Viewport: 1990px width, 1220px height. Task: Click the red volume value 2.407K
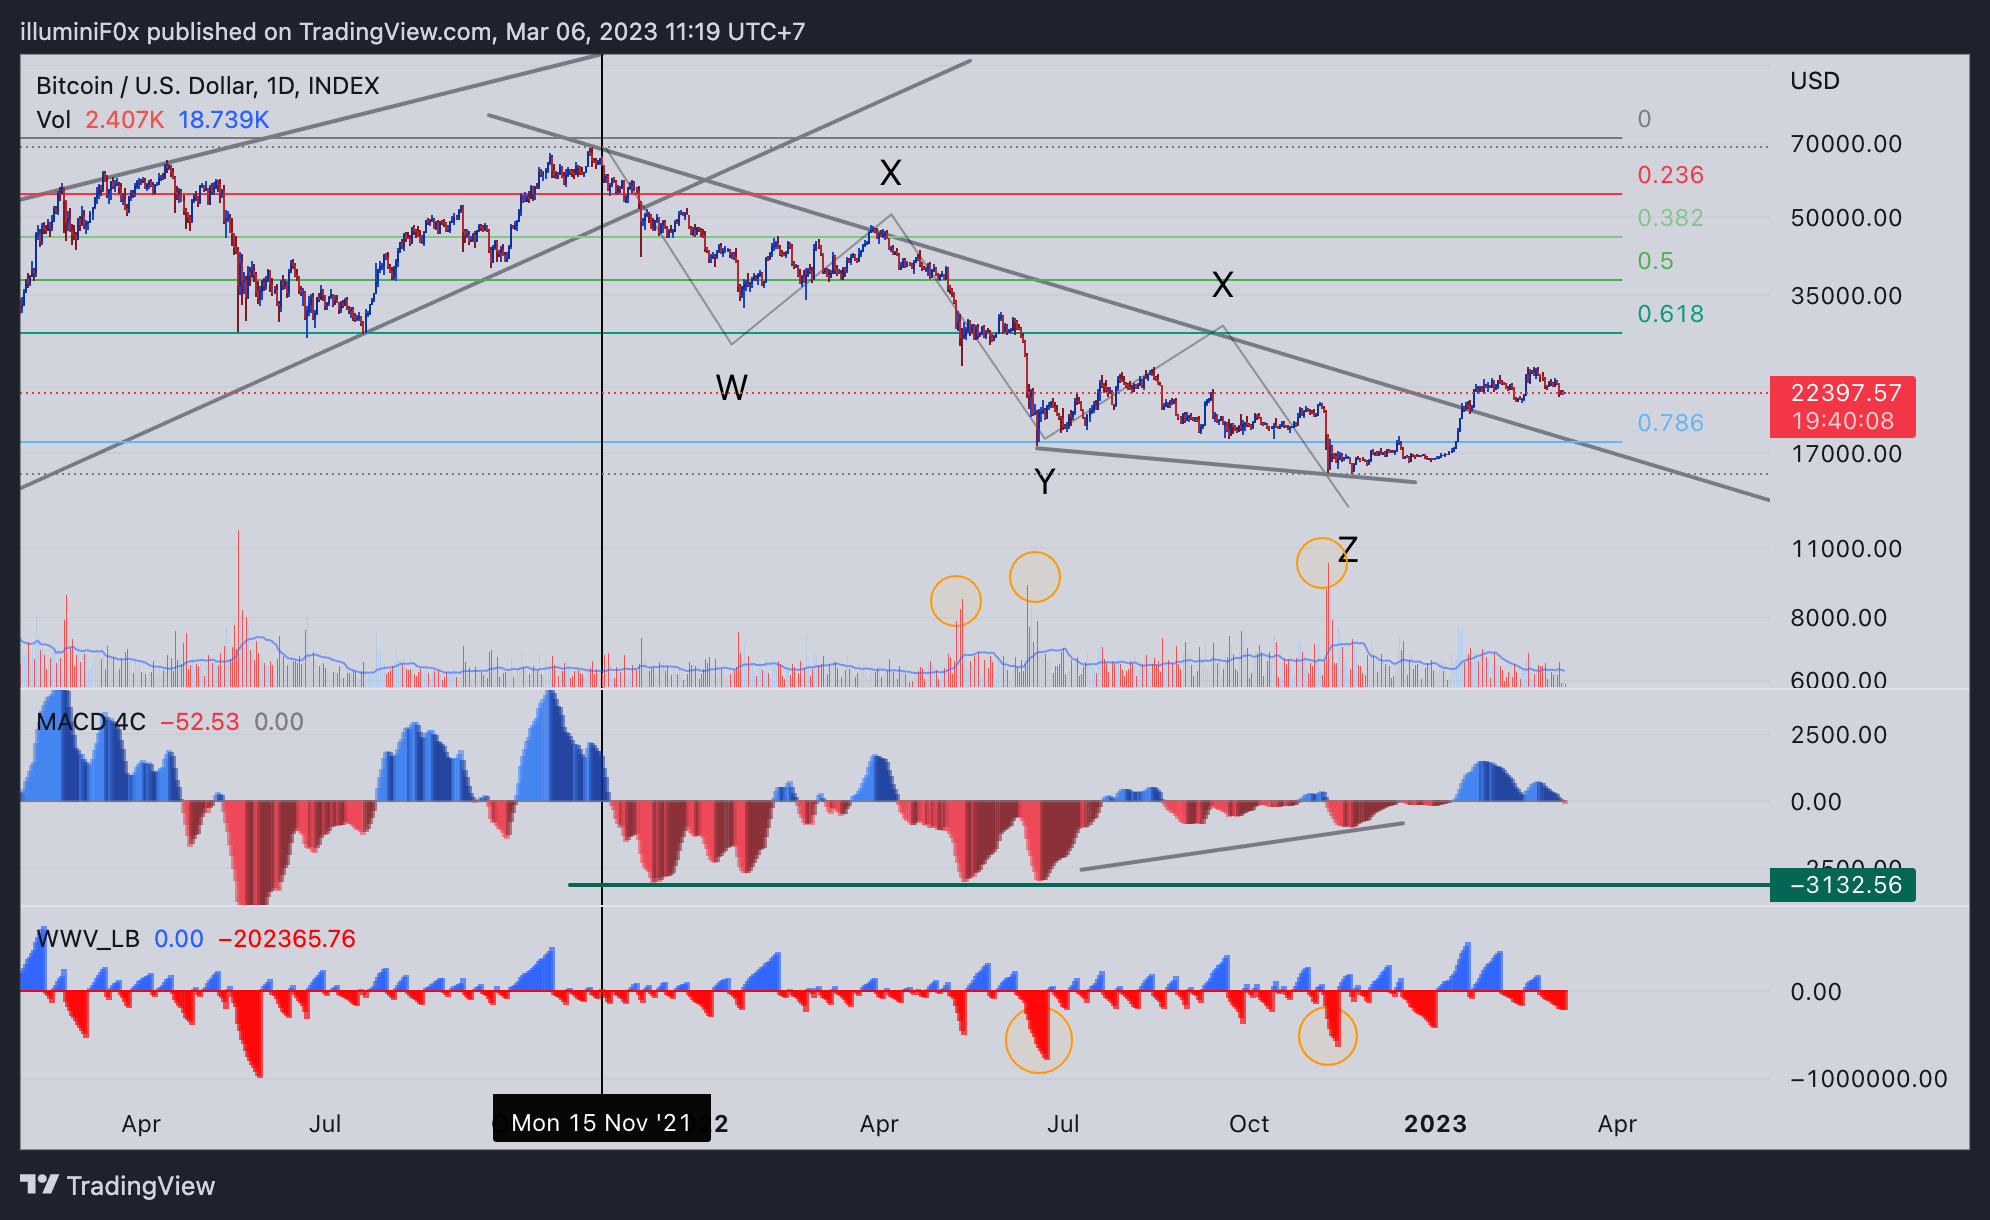(x=124, y=120)
